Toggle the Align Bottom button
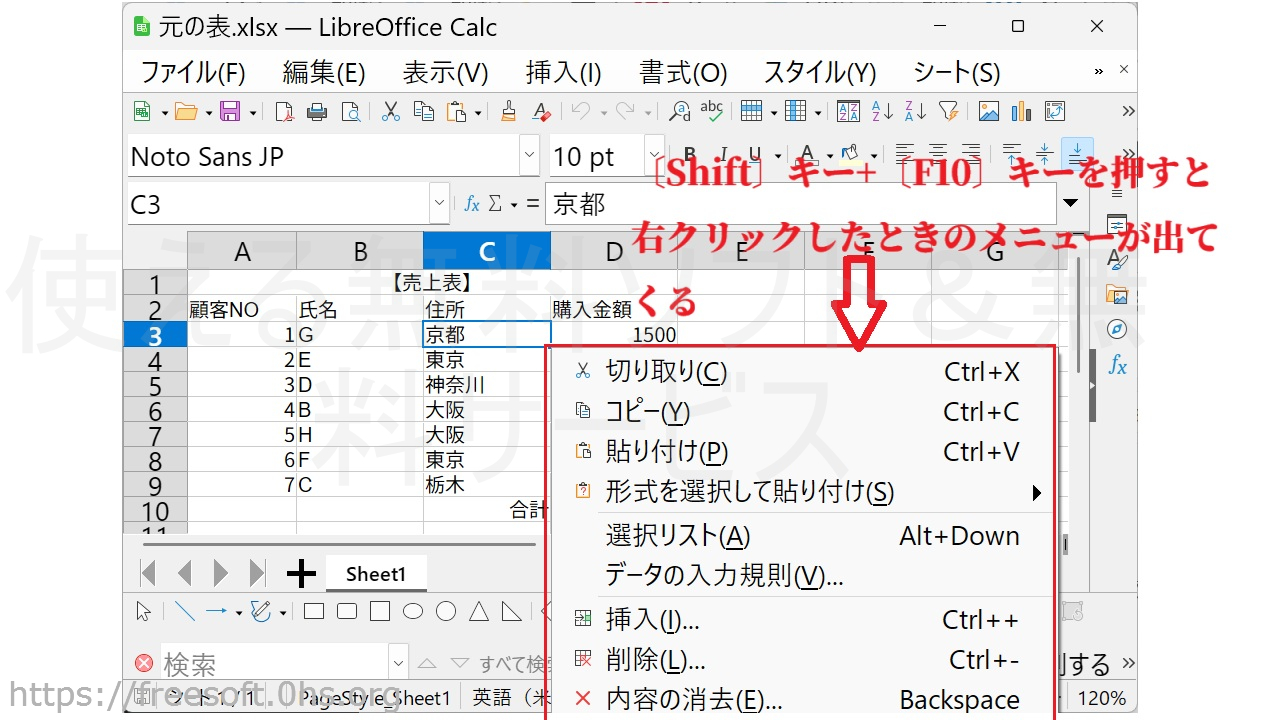The width and height of the screenshot is (1280, 720). 1076,155
